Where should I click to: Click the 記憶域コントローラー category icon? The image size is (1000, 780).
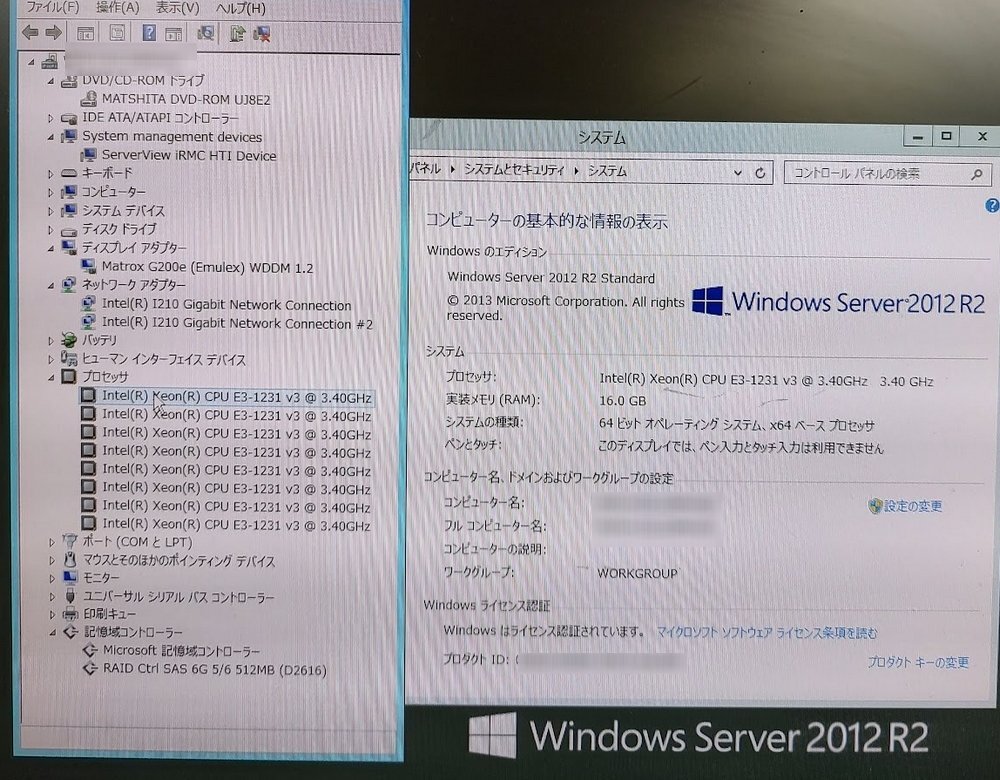click(x=71, y=632)
